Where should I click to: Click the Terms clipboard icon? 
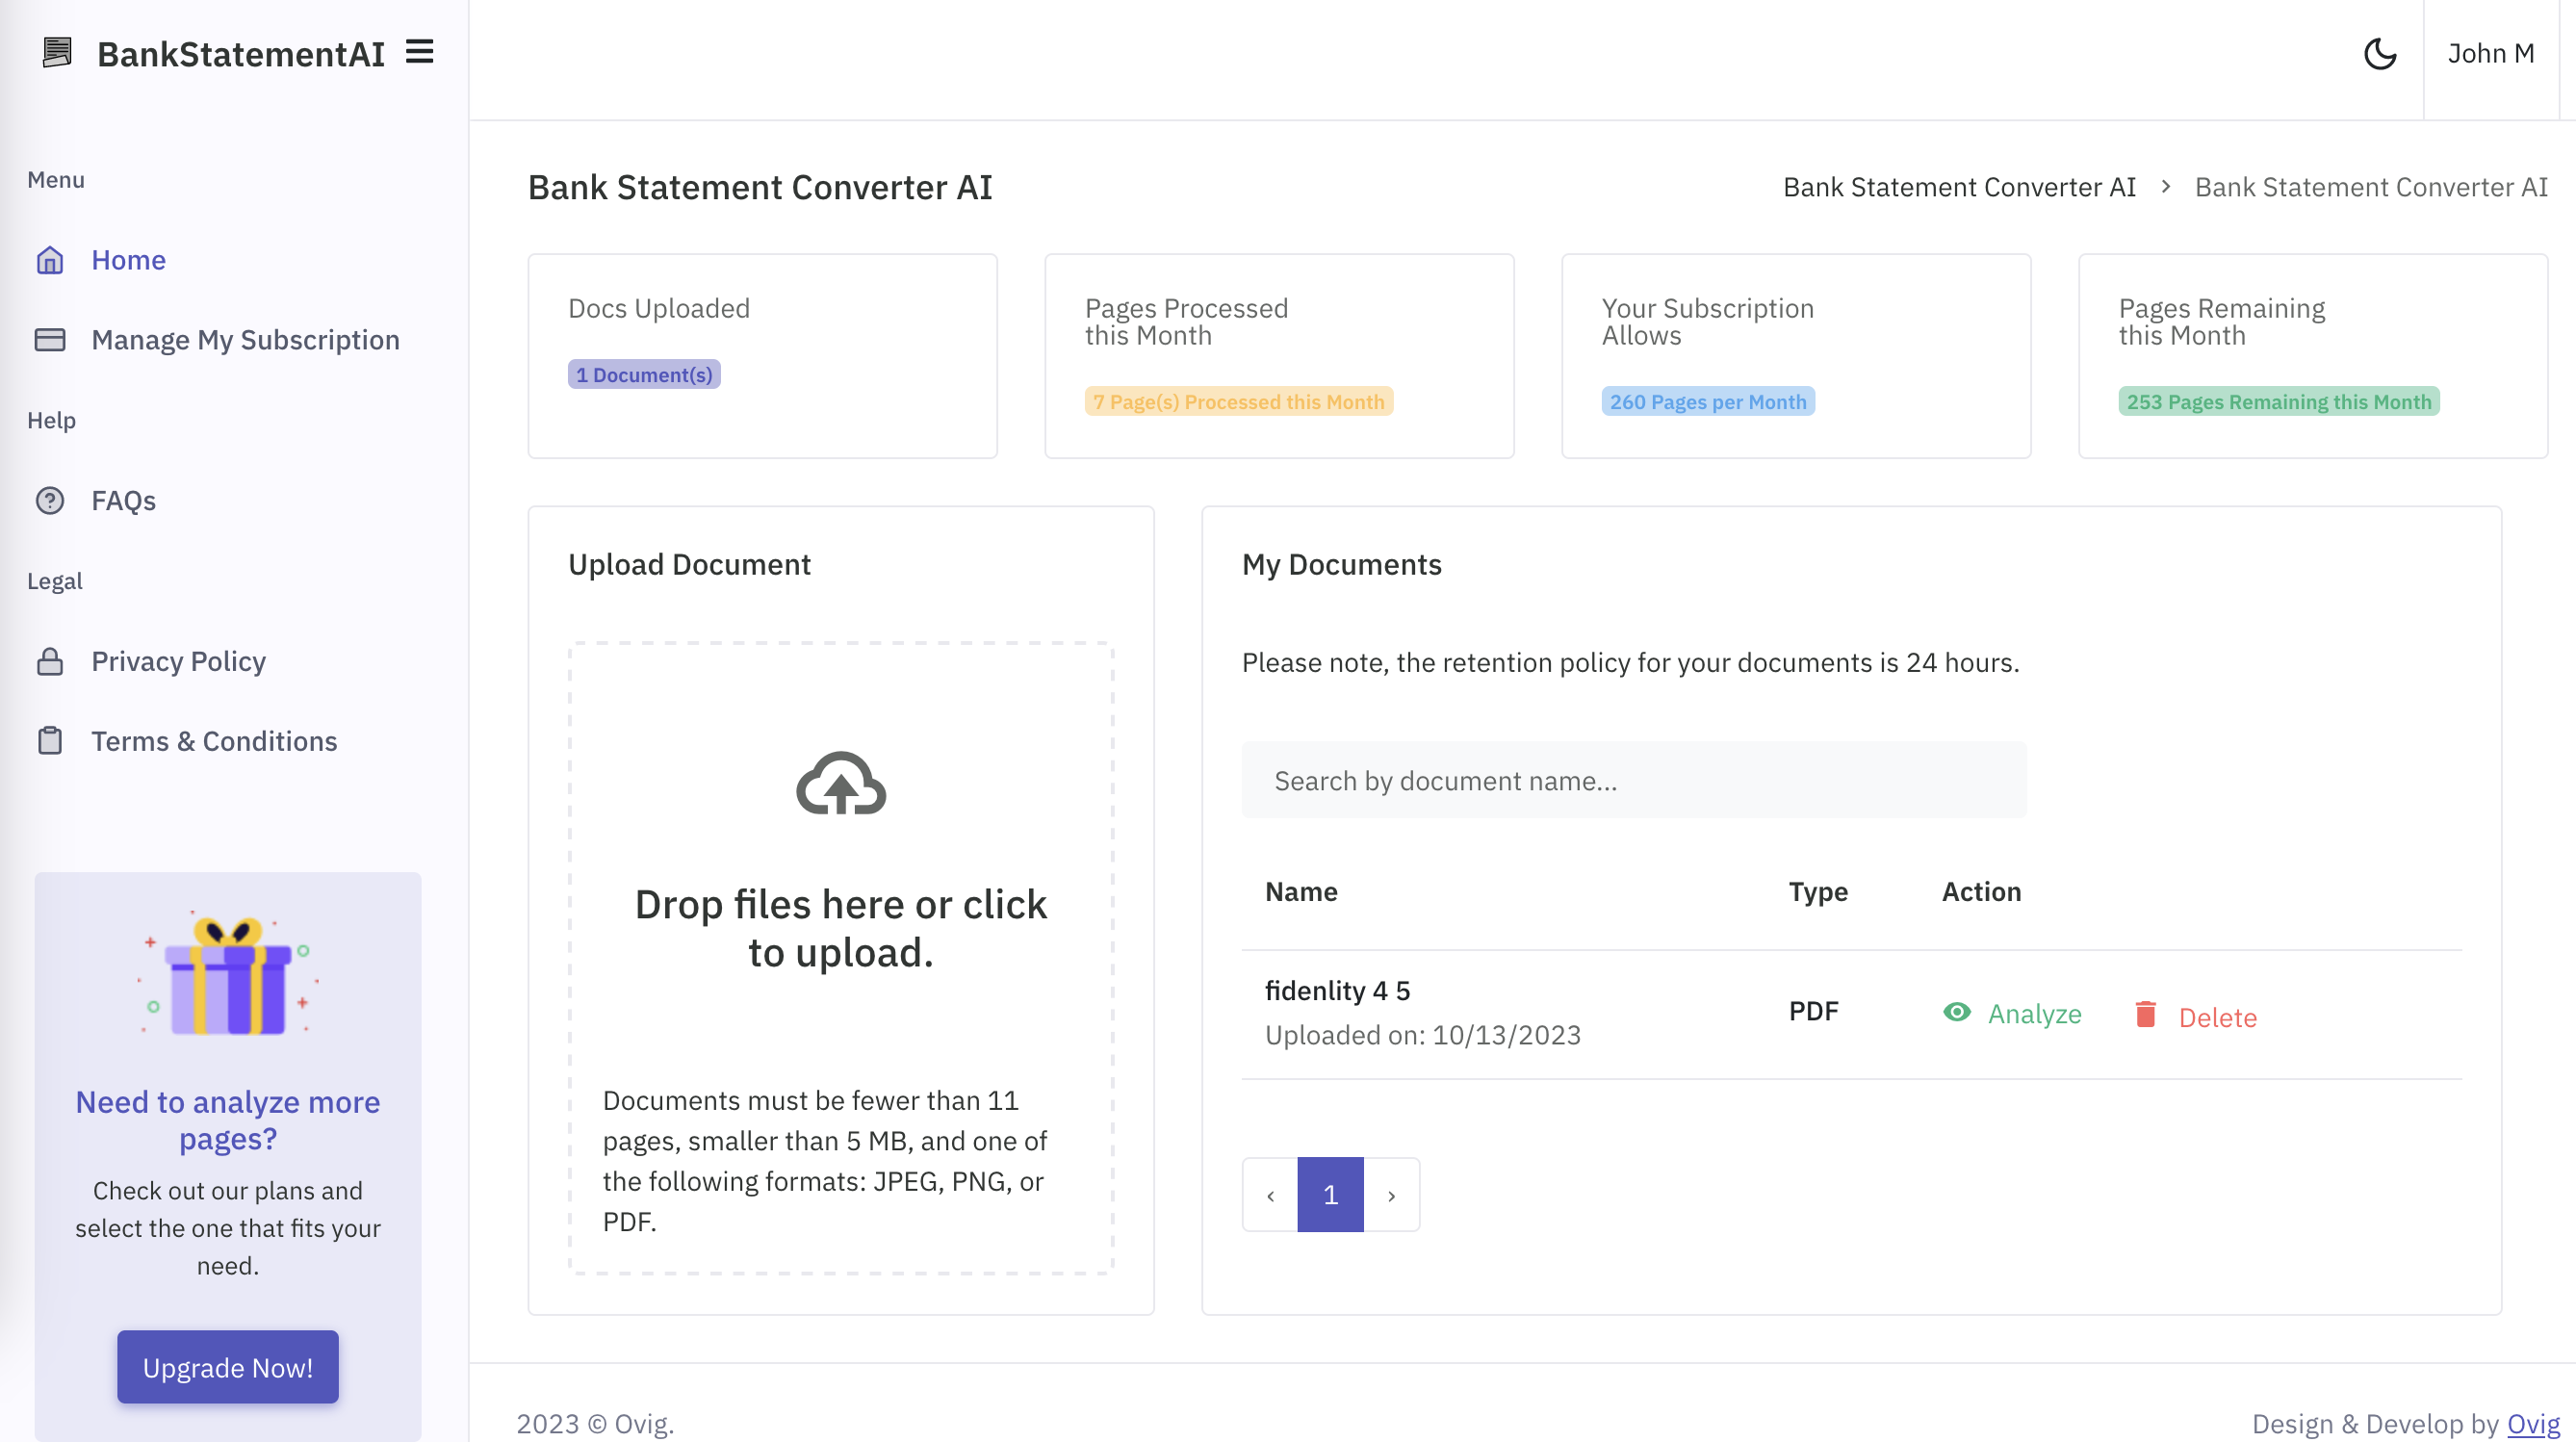tap(50, 741)
